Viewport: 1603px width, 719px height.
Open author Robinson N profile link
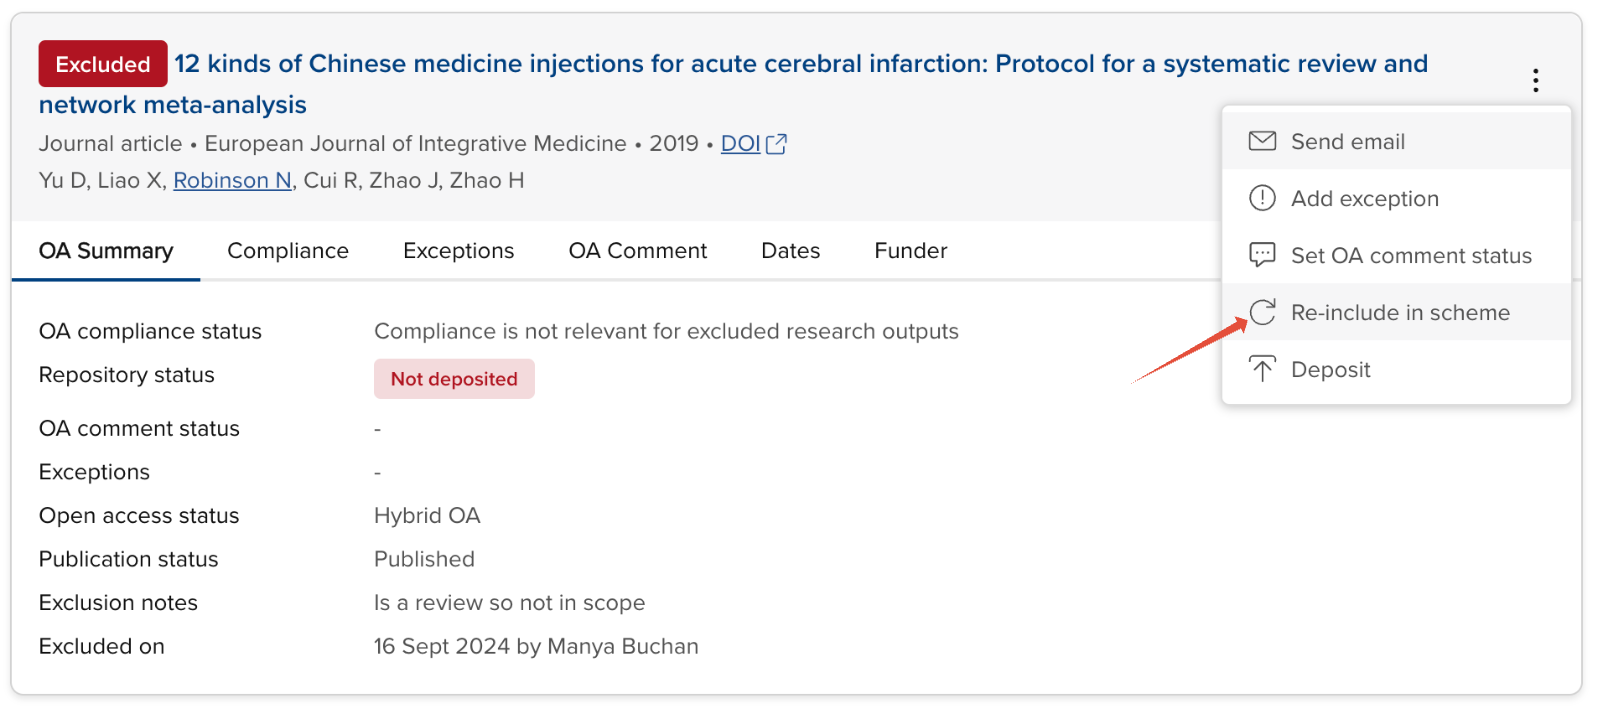coord(232,181)
